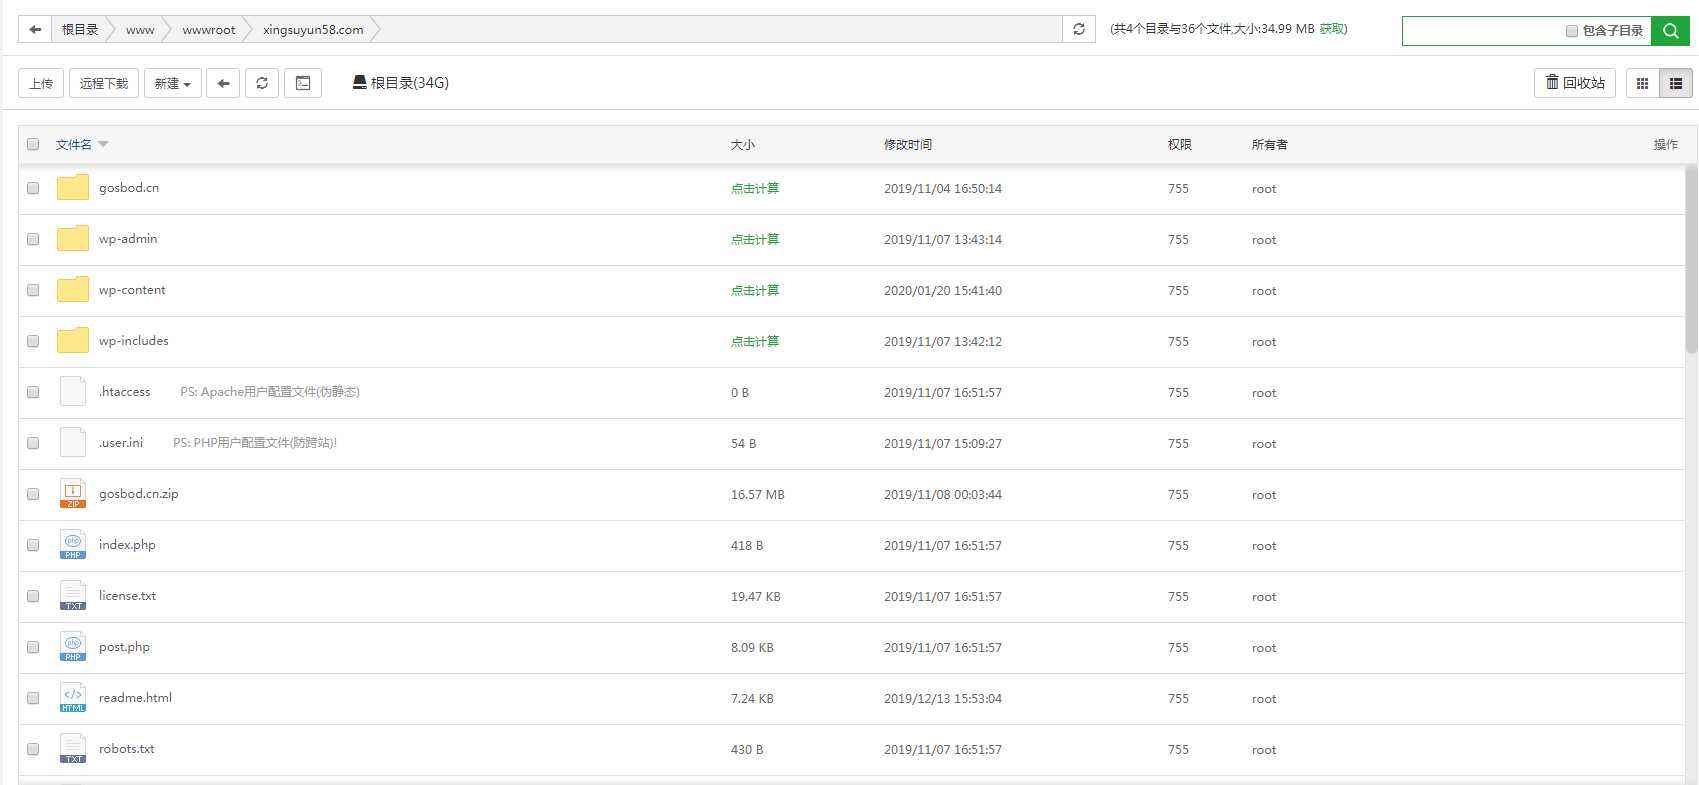1699x785 pixels.
Task: Click the 修改时间 column header
Action: click(908, 144)
